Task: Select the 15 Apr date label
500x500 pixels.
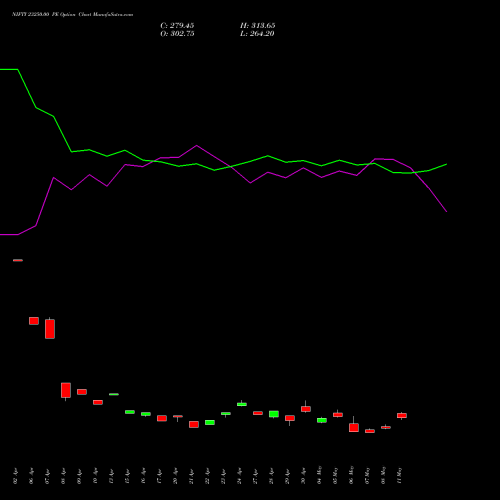Action: tap(127, 476)
